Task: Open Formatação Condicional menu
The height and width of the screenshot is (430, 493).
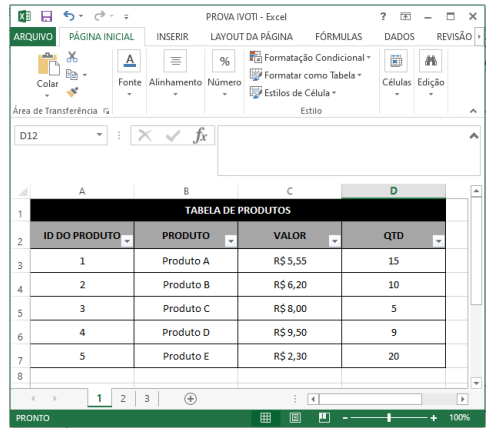Action: pos(310,57)
